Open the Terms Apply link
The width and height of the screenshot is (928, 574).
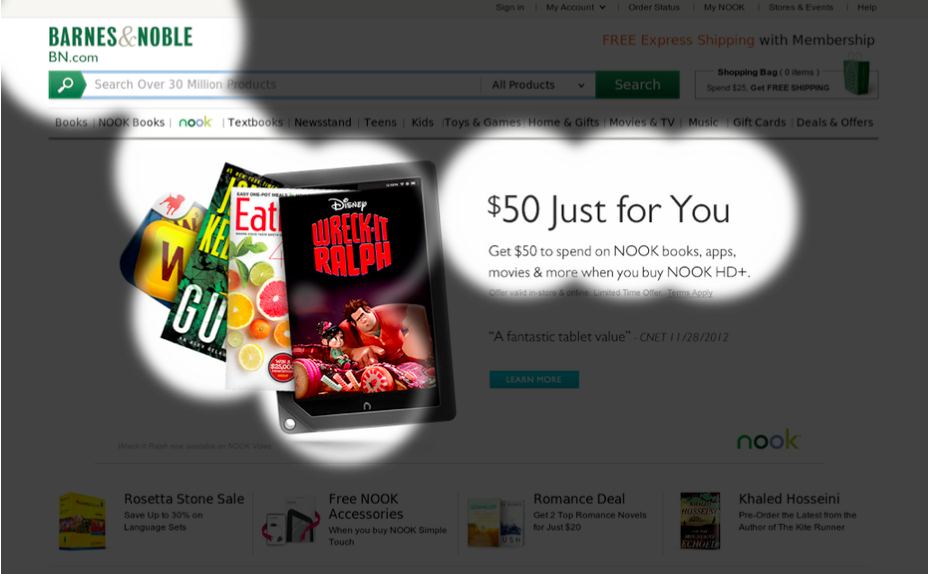pos(689,293)
